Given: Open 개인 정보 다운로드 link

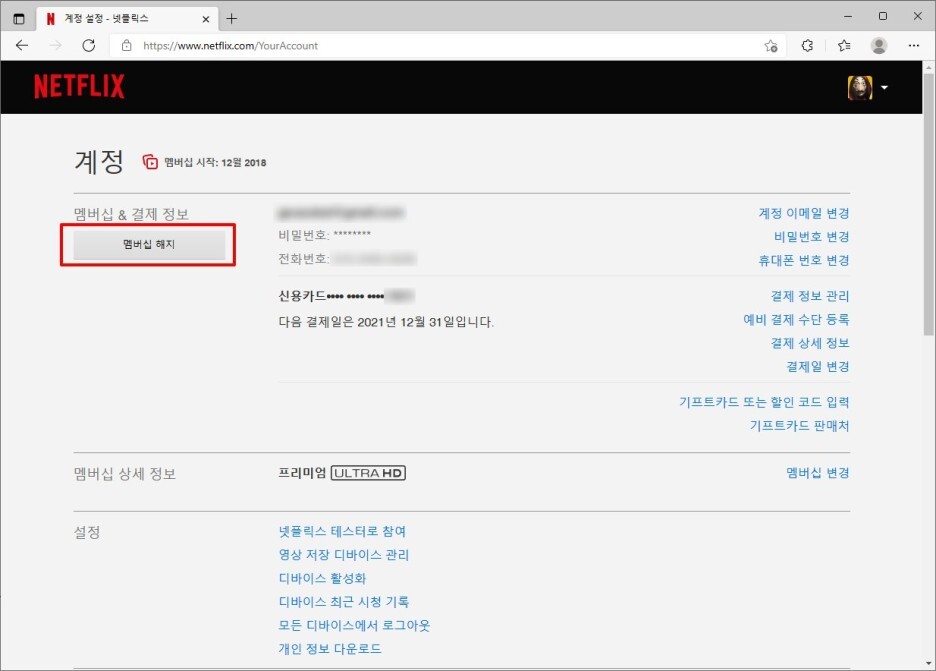Looking at the screenshot, I should click(330, 648).
